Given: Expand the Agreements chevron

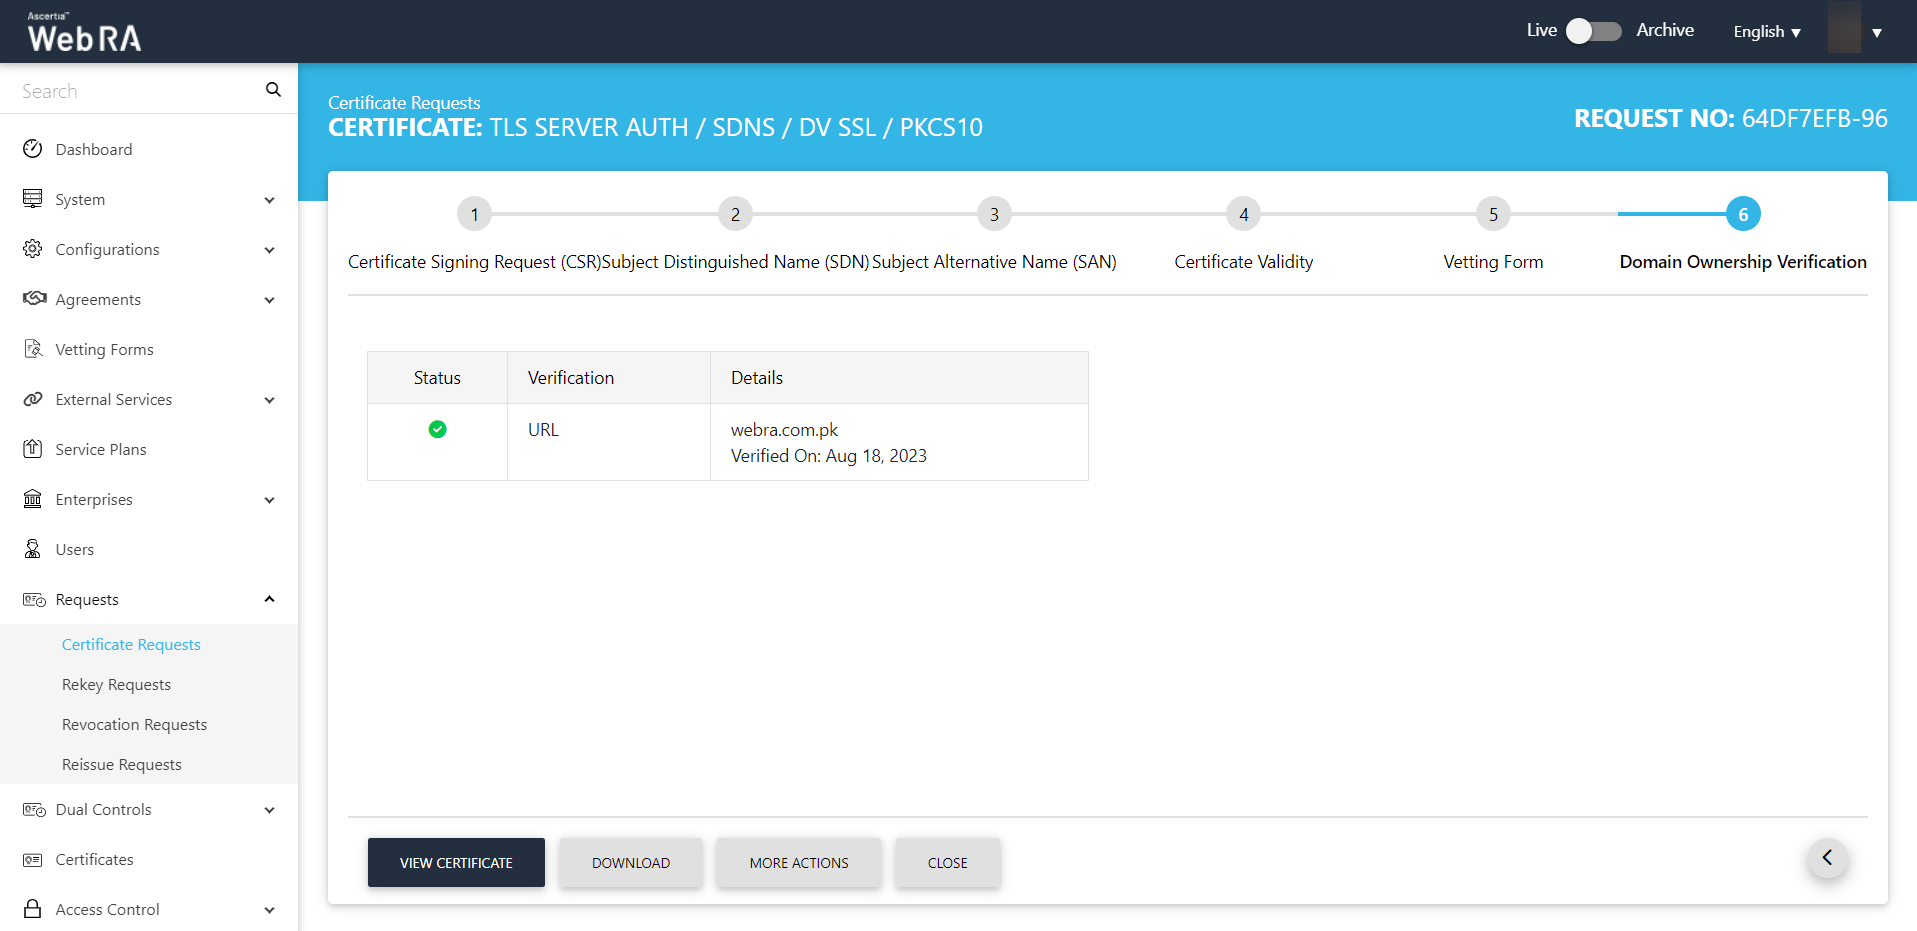Looking at the screenshot, I should coord(269,300).
